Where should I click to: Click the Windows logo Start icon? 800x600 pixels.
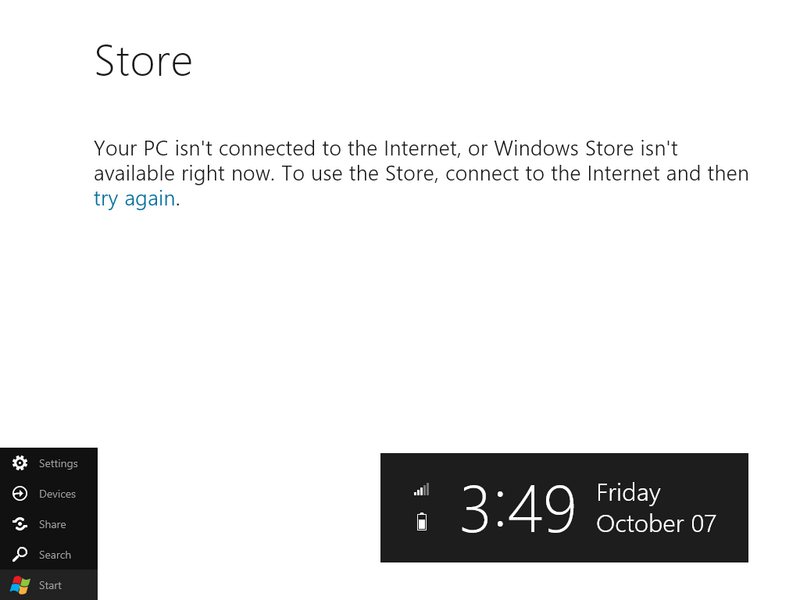pos(19,585)
